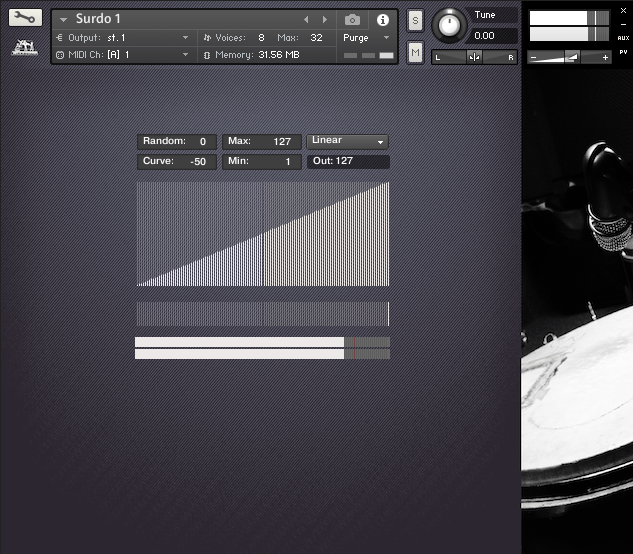Click the output routing icon

click(60, 38)
